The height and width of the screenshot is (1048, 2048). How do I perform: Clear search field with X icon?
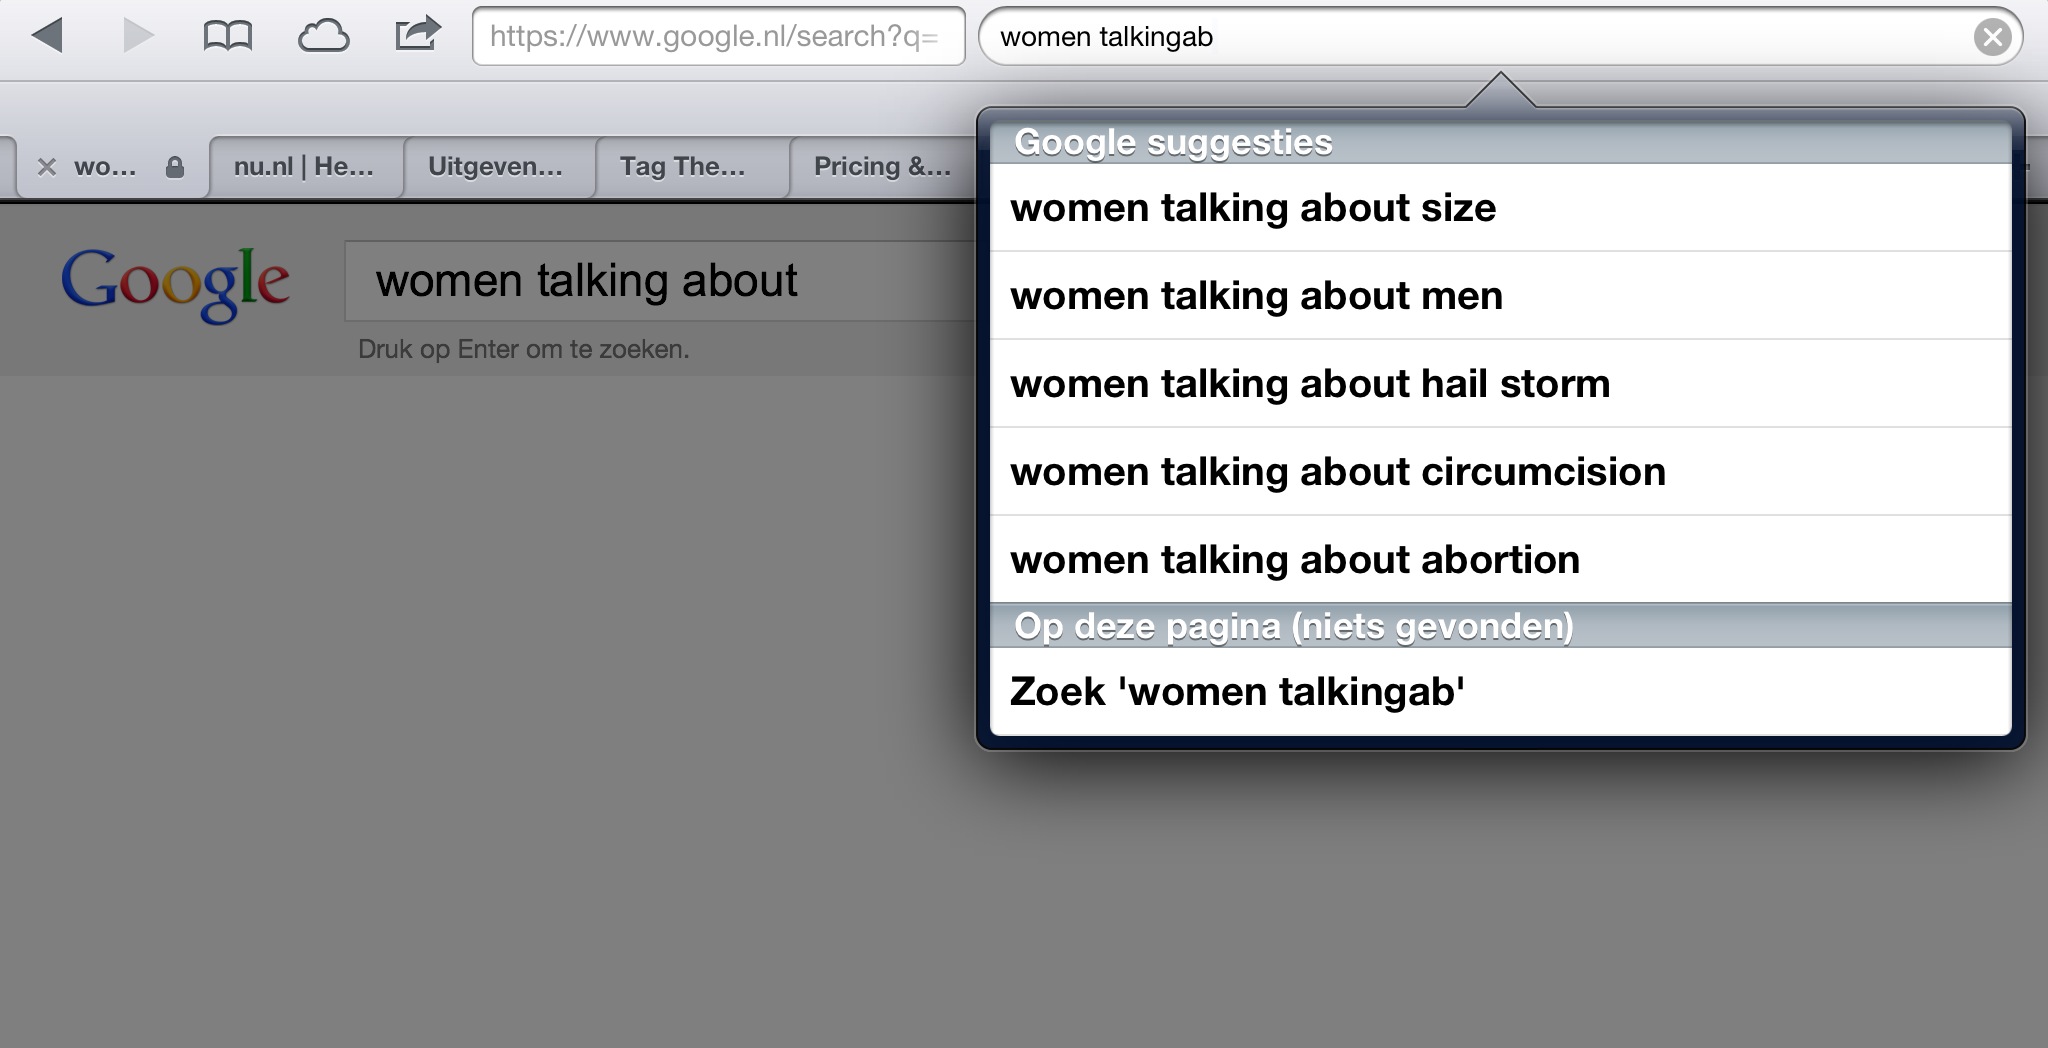[x=1992, y=37]
